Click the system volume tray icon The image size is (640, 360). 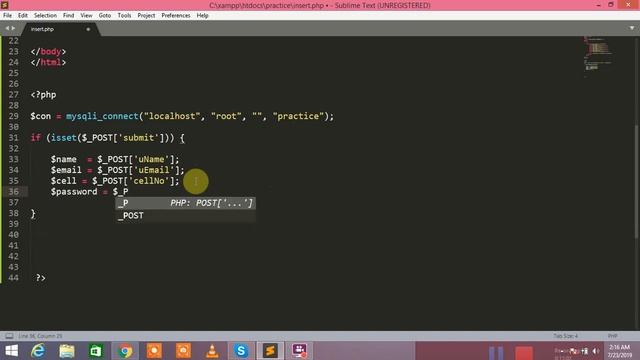click(x=596, y=351)
